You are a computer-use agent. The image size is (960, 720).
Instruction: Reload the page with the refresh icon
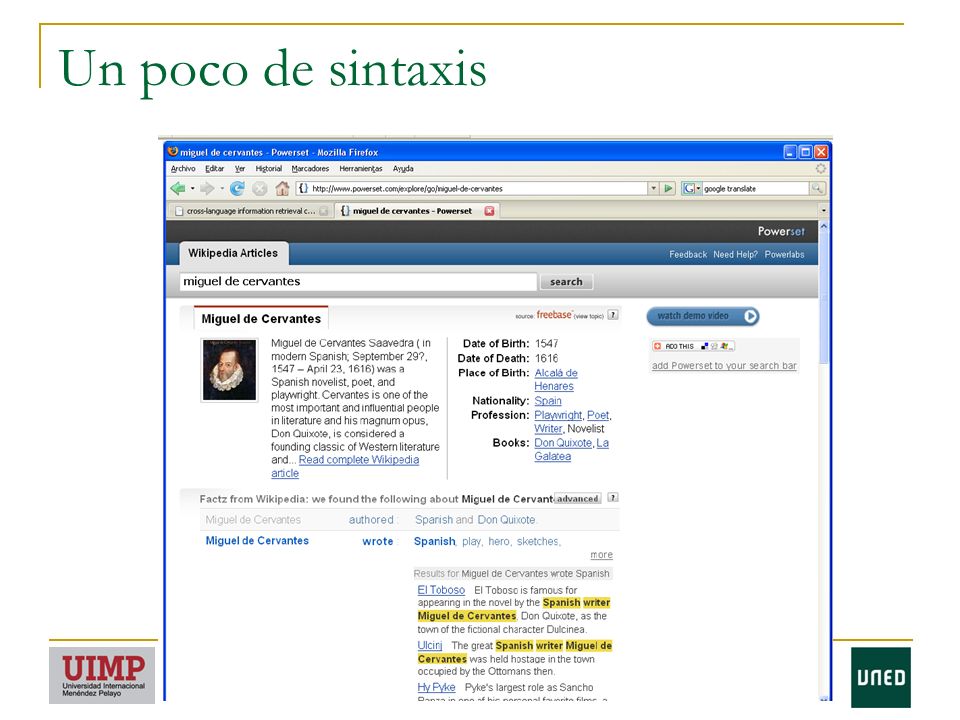[237, 189]
